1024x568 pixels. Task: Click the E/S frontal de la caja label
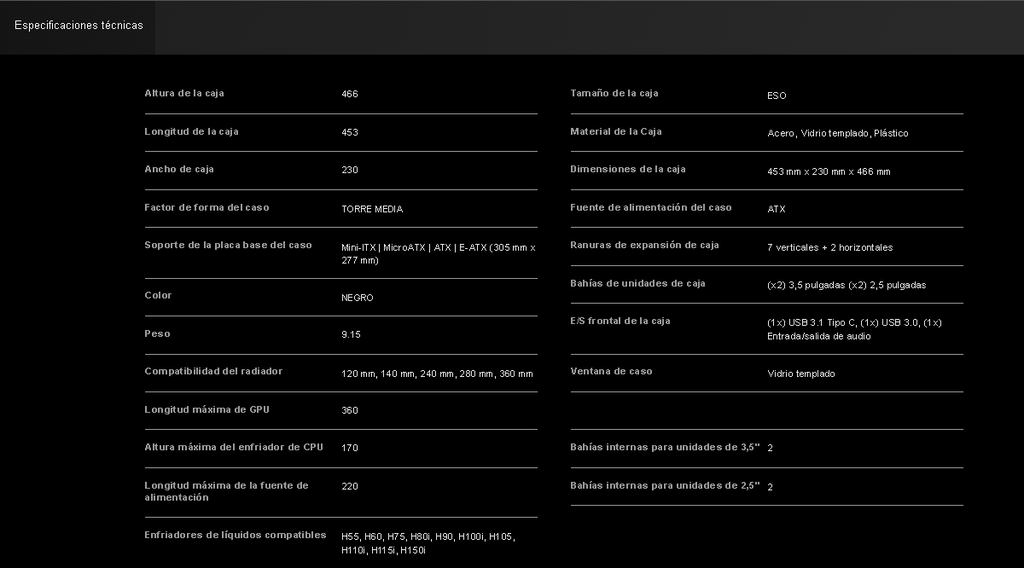point(620,321)
